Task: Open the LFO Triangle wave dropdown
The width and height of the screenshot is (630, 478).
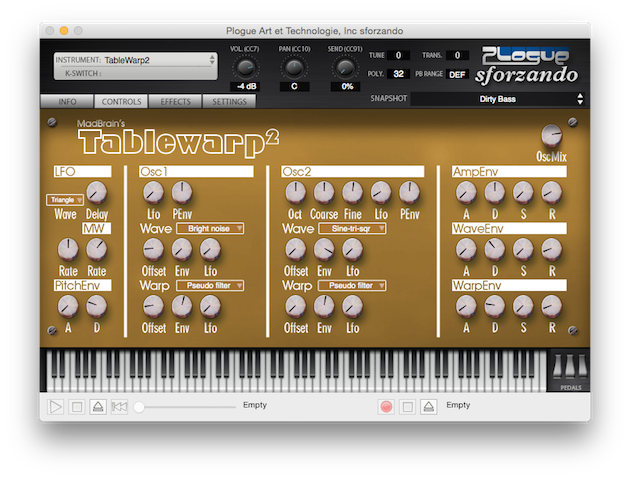Action: [65, 200]
